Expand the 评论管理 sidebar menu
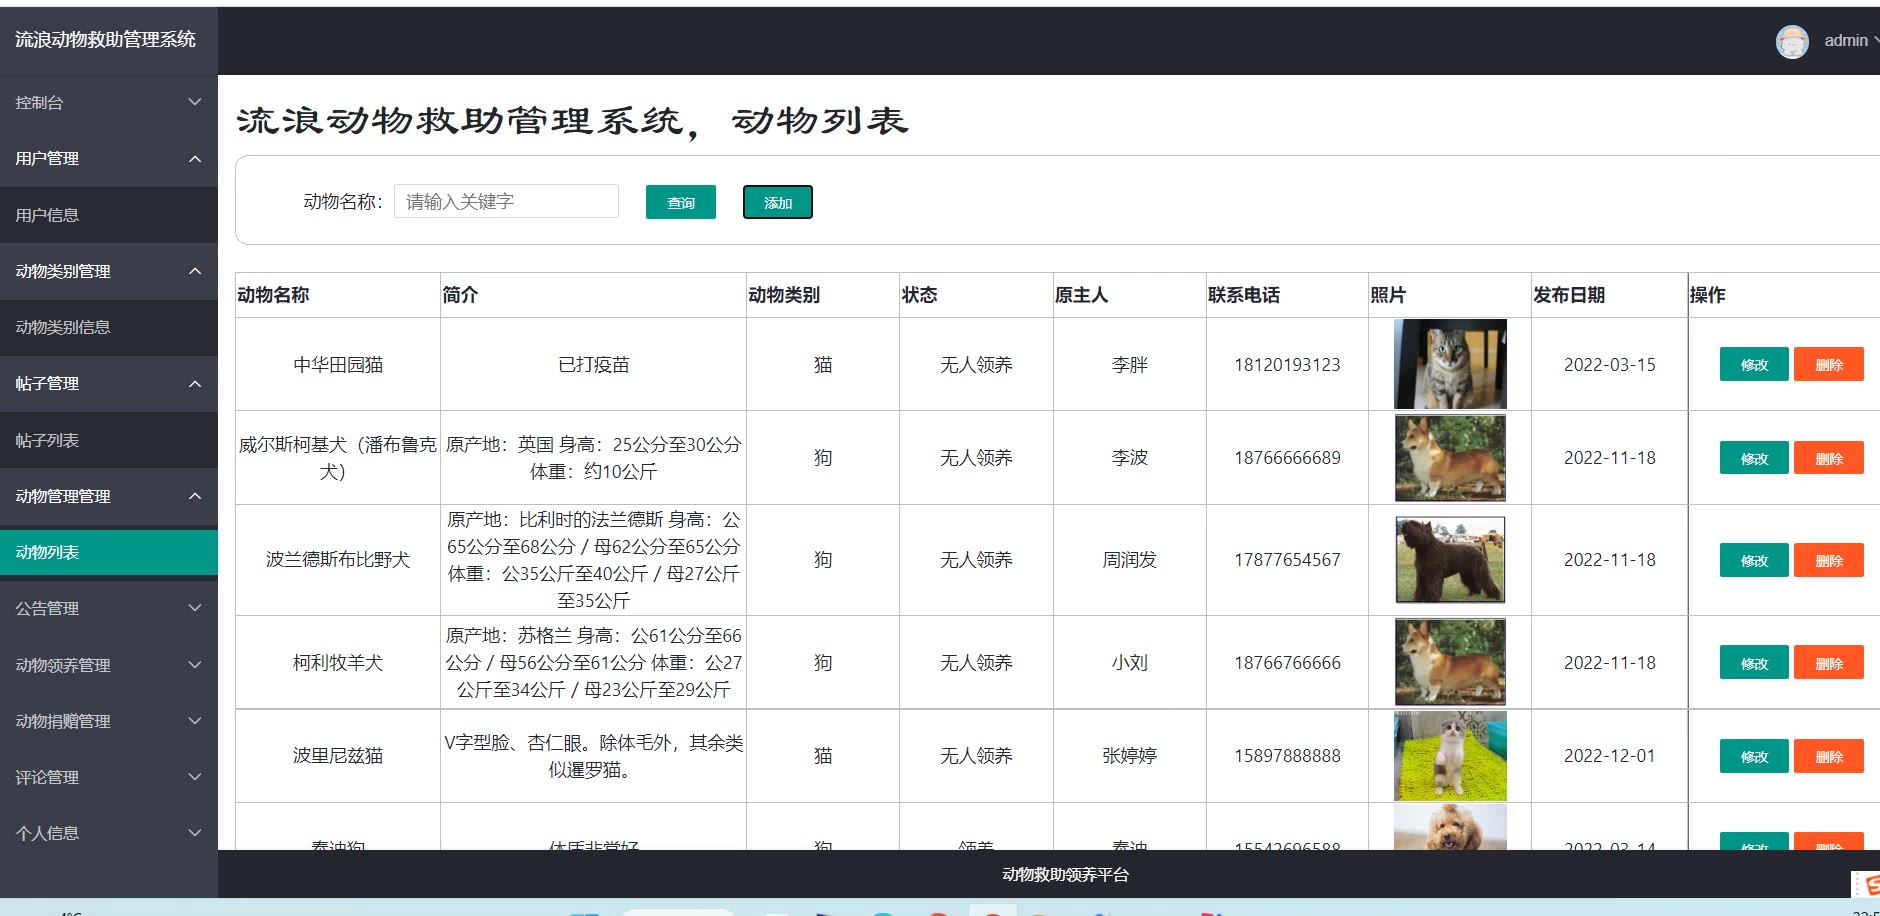This screenshot has width=1880, height=916. pos(108,777)
